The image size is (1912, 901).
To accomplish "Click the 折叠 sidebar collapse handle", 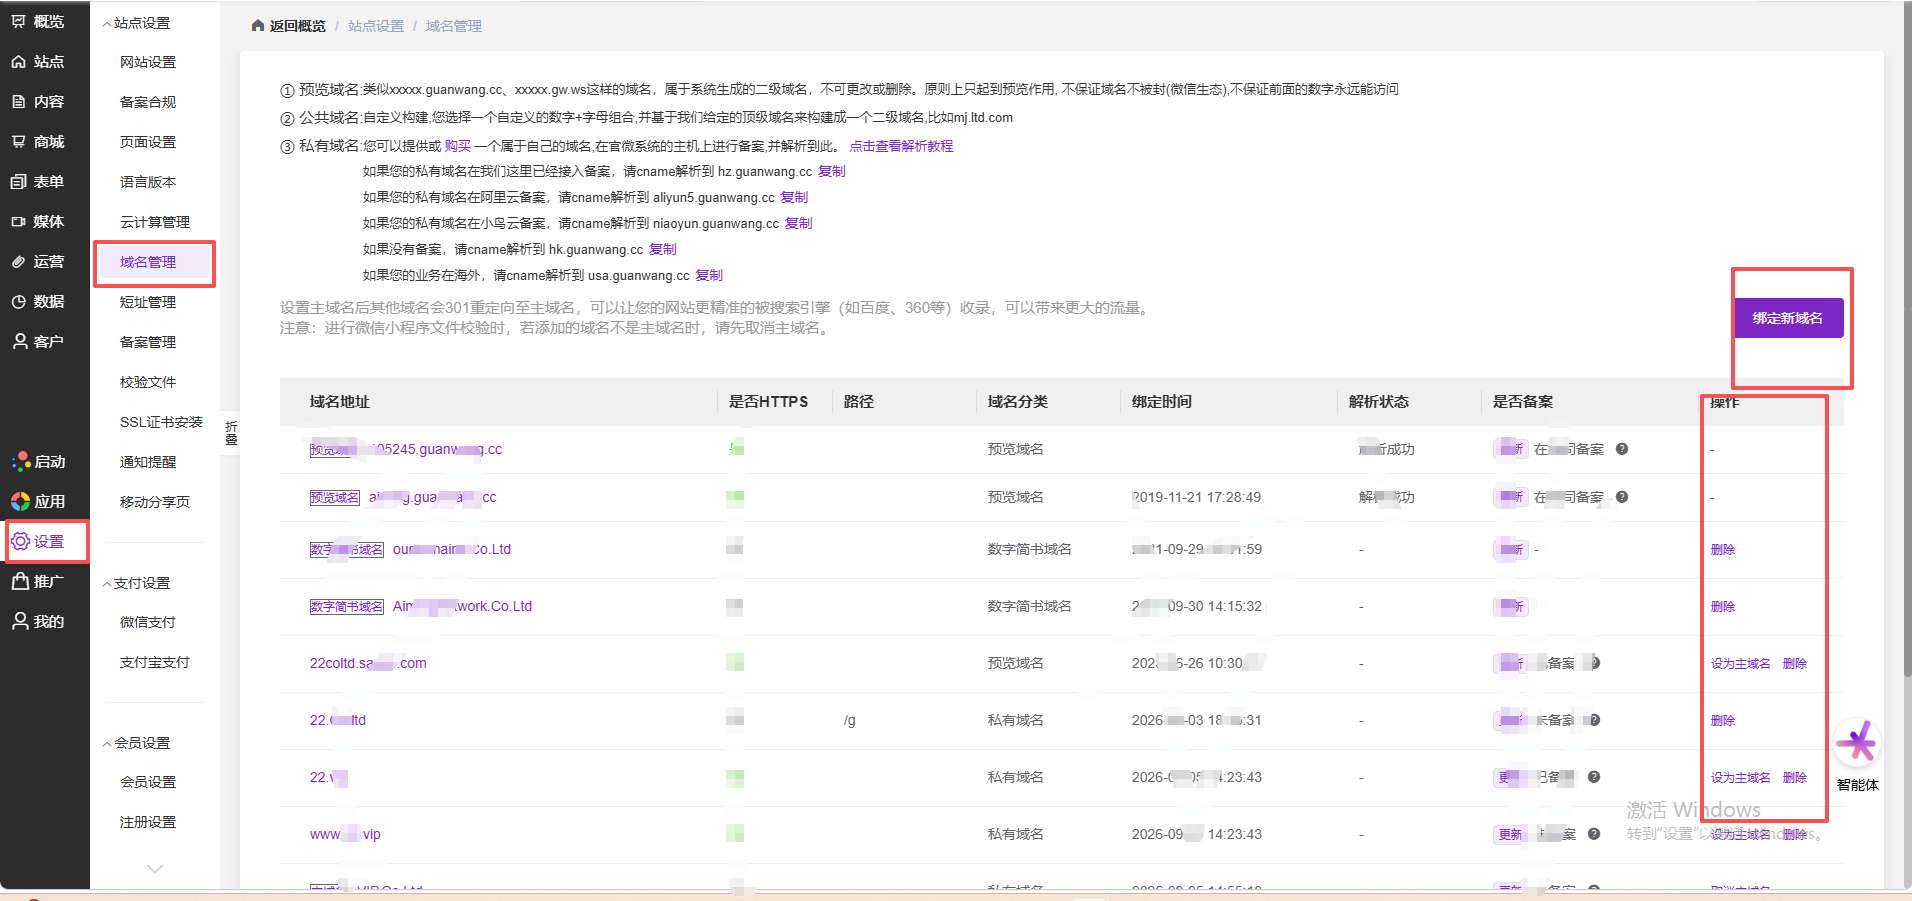I will pos(231,433).
